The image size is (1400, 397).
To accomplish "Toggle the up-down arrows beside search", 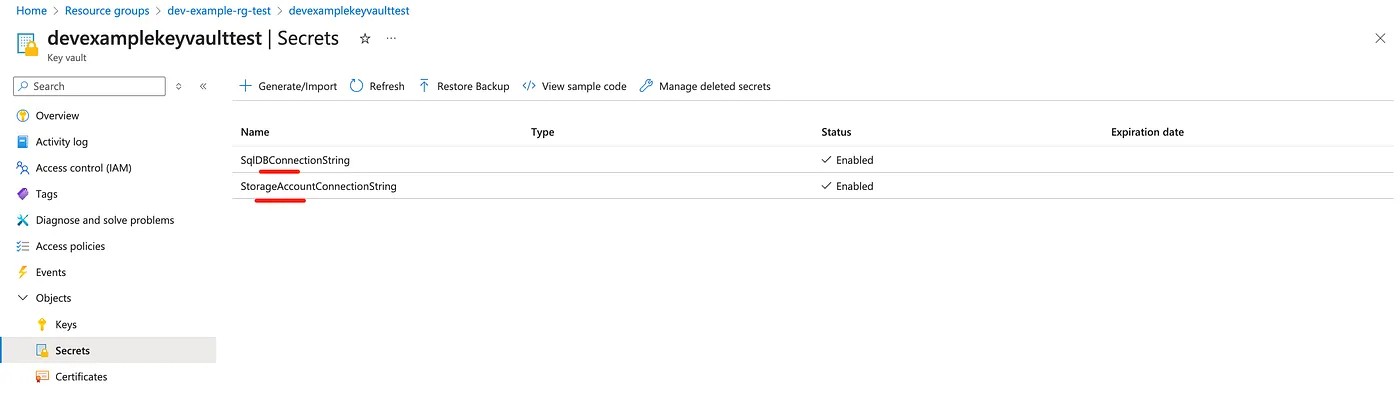I will click(x=179, y=86).
